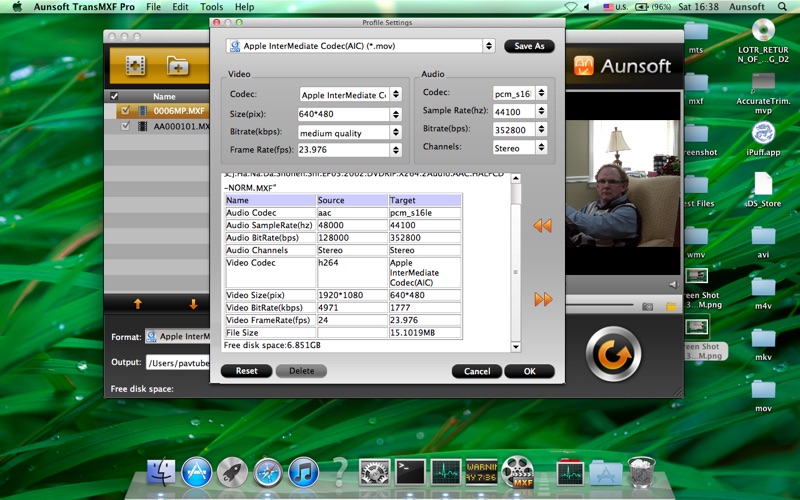Open the Edit menu in menu bar

(x=180, y=7)
